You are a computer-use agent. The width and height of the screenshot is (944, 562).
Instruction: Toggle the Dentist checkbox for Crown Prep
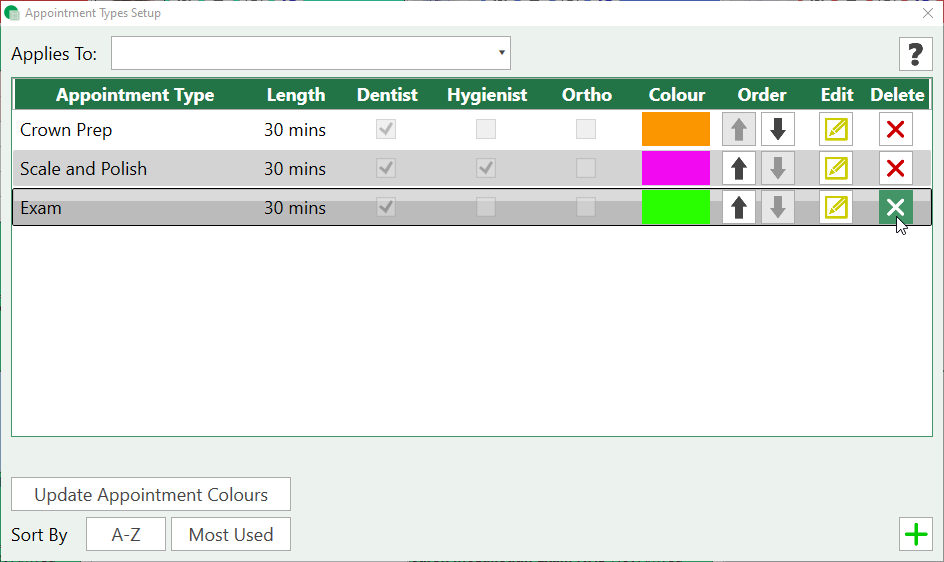click(x=386, y=129)
